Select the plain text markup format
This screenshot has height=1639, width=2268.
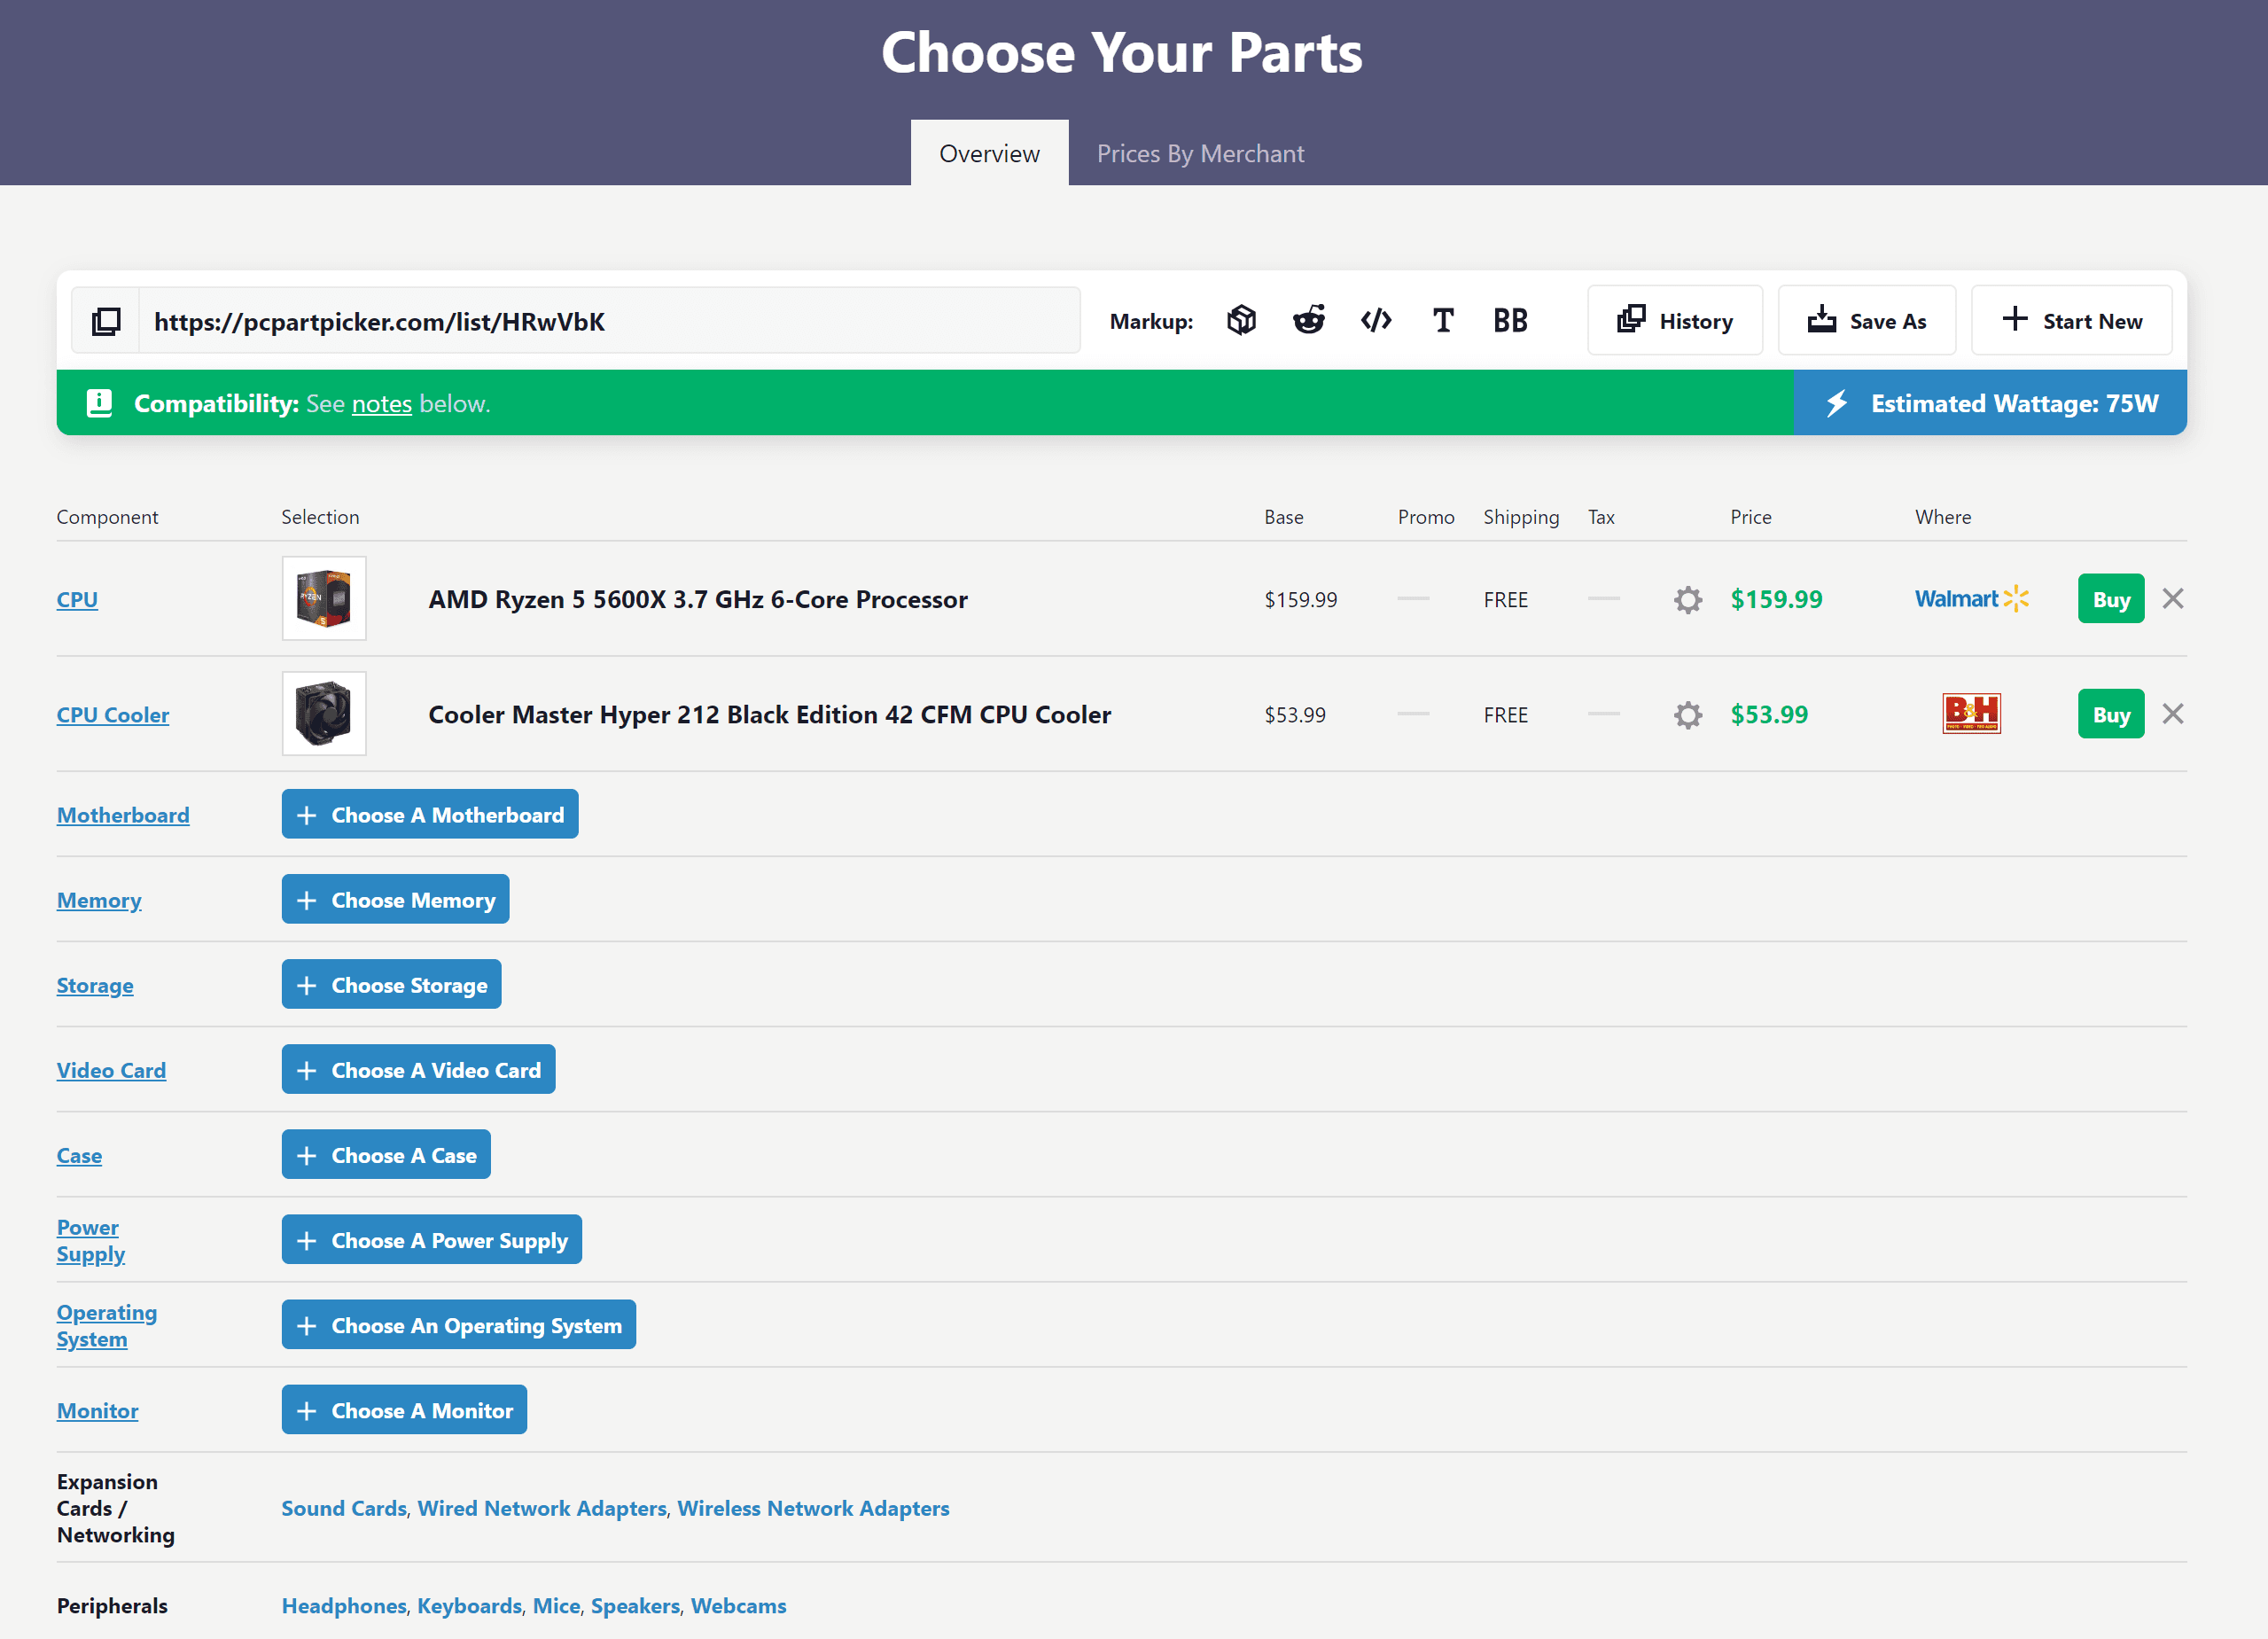[x=1443, y=320]
